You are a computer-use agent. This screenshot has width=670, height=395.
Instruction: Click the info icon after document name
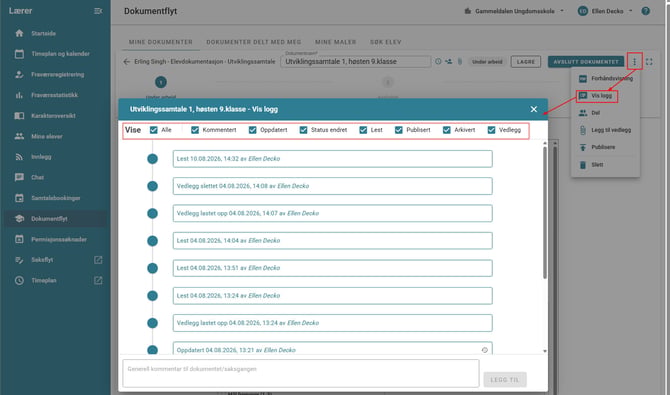coord(438,62)
